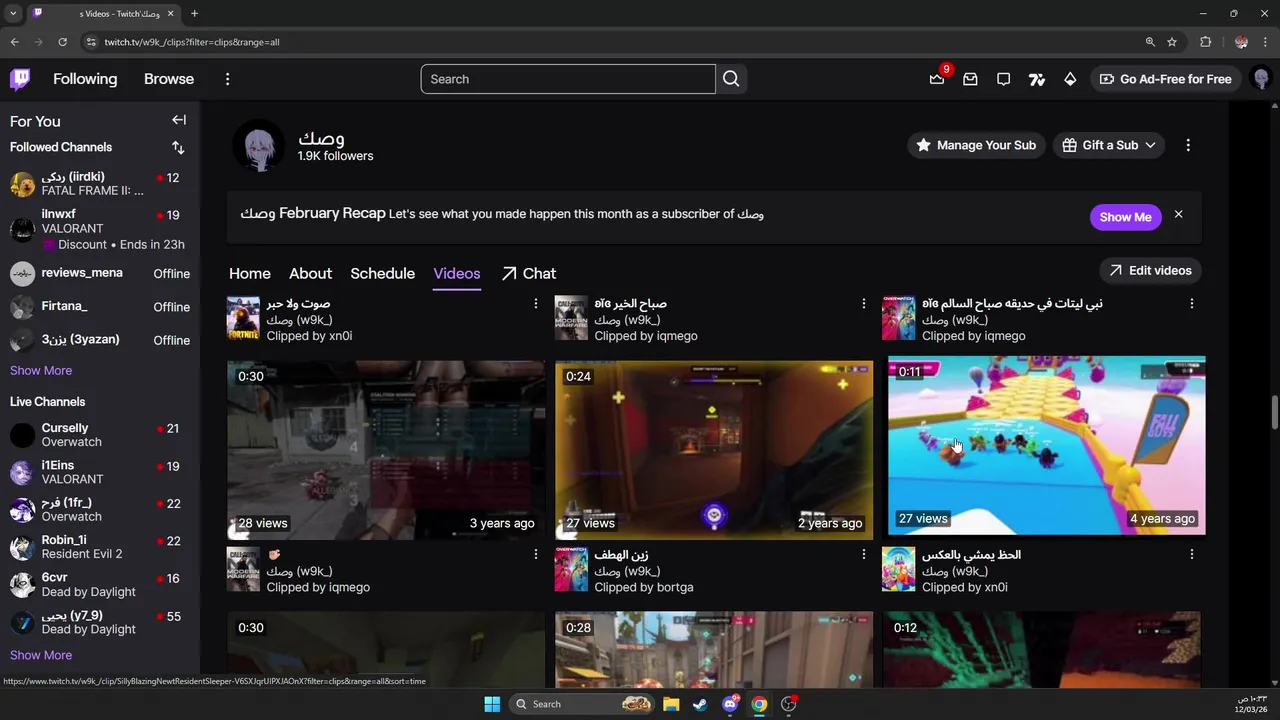Play the 0:24 Overwatch clip thumbnail
Image resolution: width=1280 pixels, height=720 pixels.
(714, 450)
